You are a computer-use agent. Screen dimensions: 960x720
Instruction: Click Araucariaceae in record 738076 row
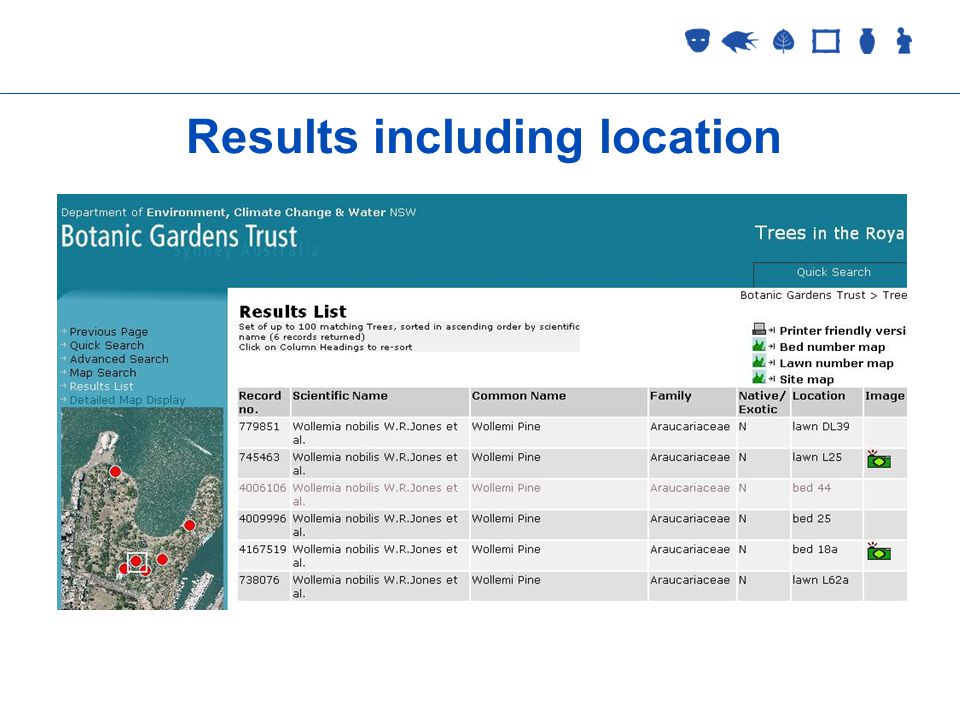[690, 579]
